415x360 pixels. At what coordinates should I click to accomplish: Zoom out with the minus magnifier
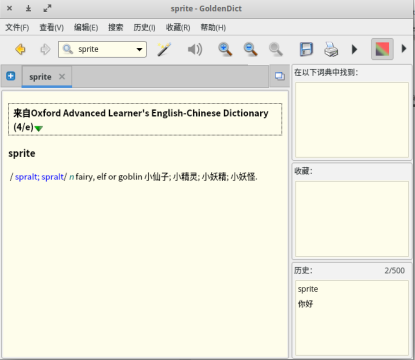click(x=250, y=49)
